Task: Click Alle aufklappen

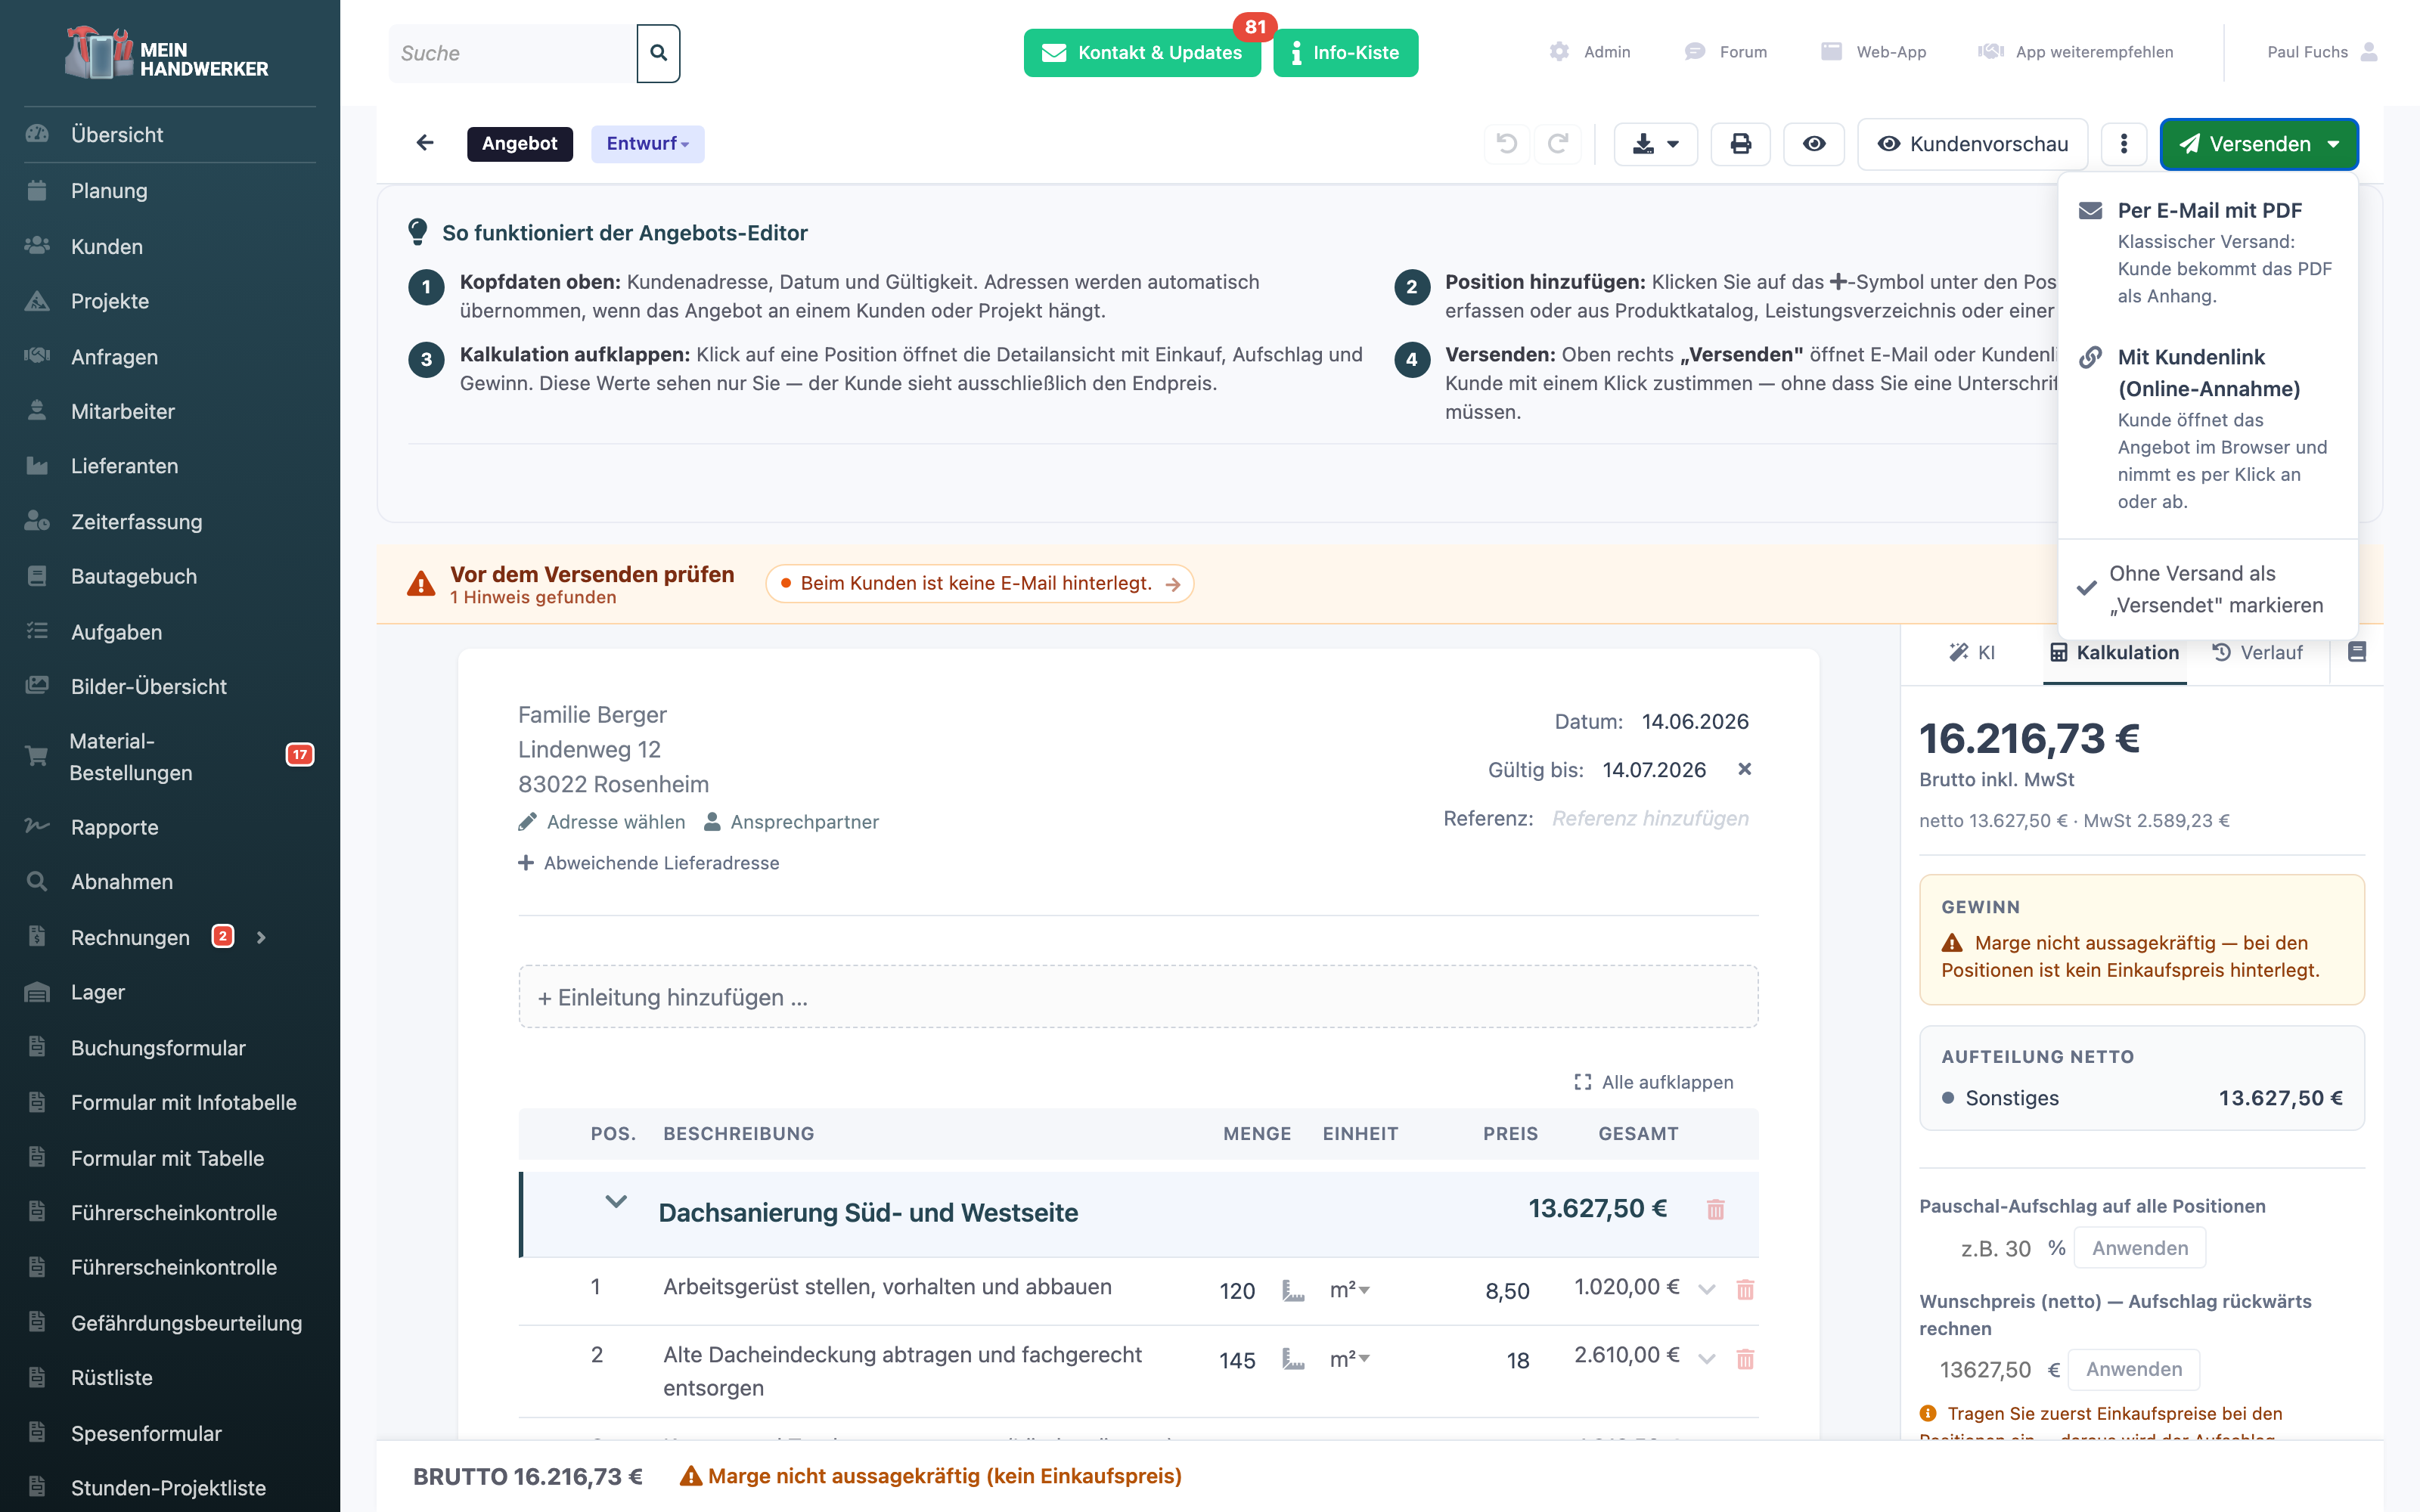Action: point(1654,1082)
